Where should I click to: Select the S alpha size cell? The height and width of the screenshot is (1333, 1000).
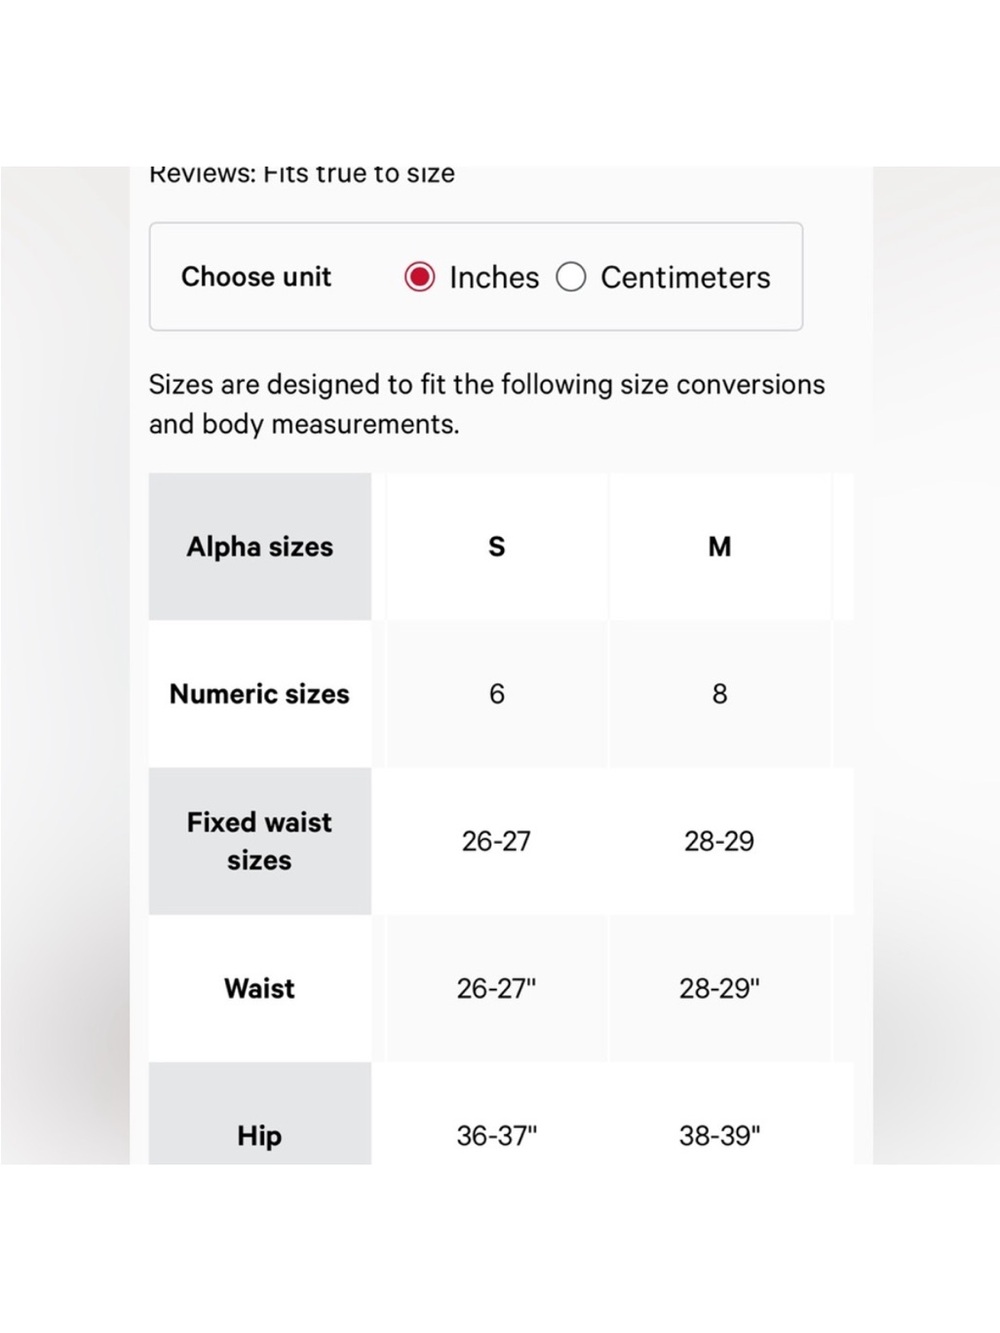tap(497, 546)
